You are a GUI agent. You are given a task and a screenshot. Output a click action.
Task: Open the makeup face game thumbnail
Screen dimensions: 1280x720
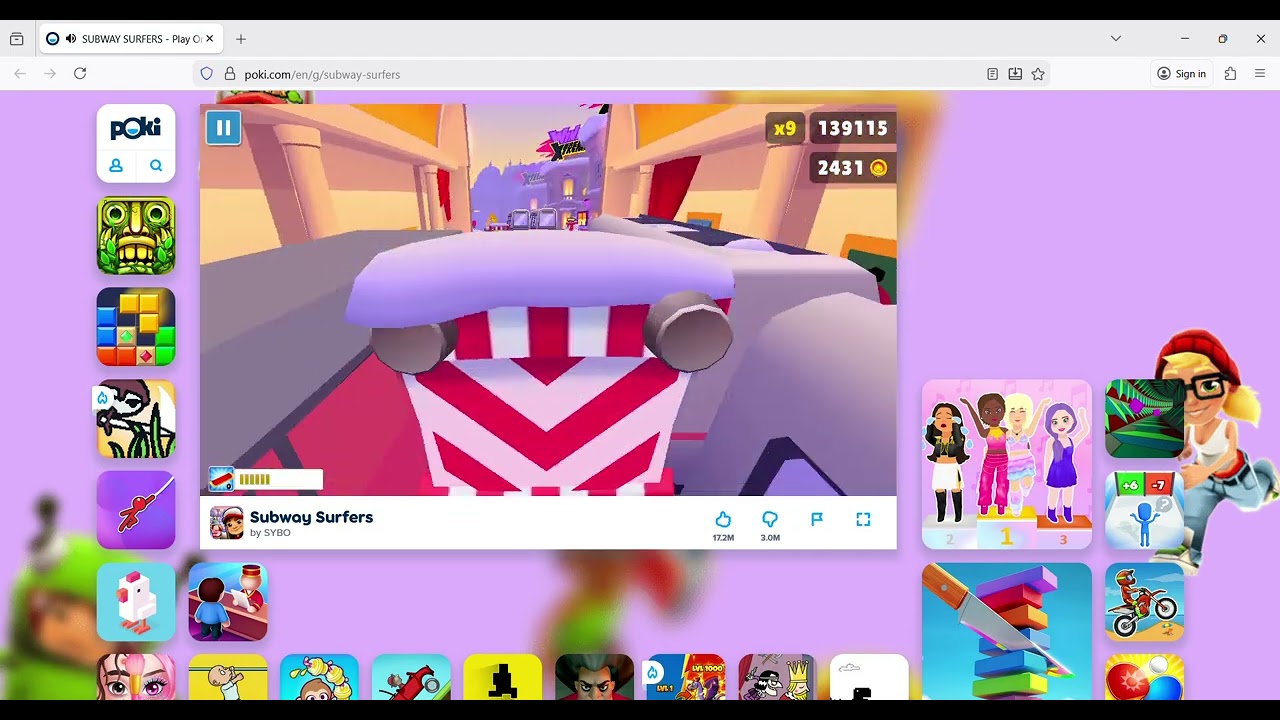[136, 677]
